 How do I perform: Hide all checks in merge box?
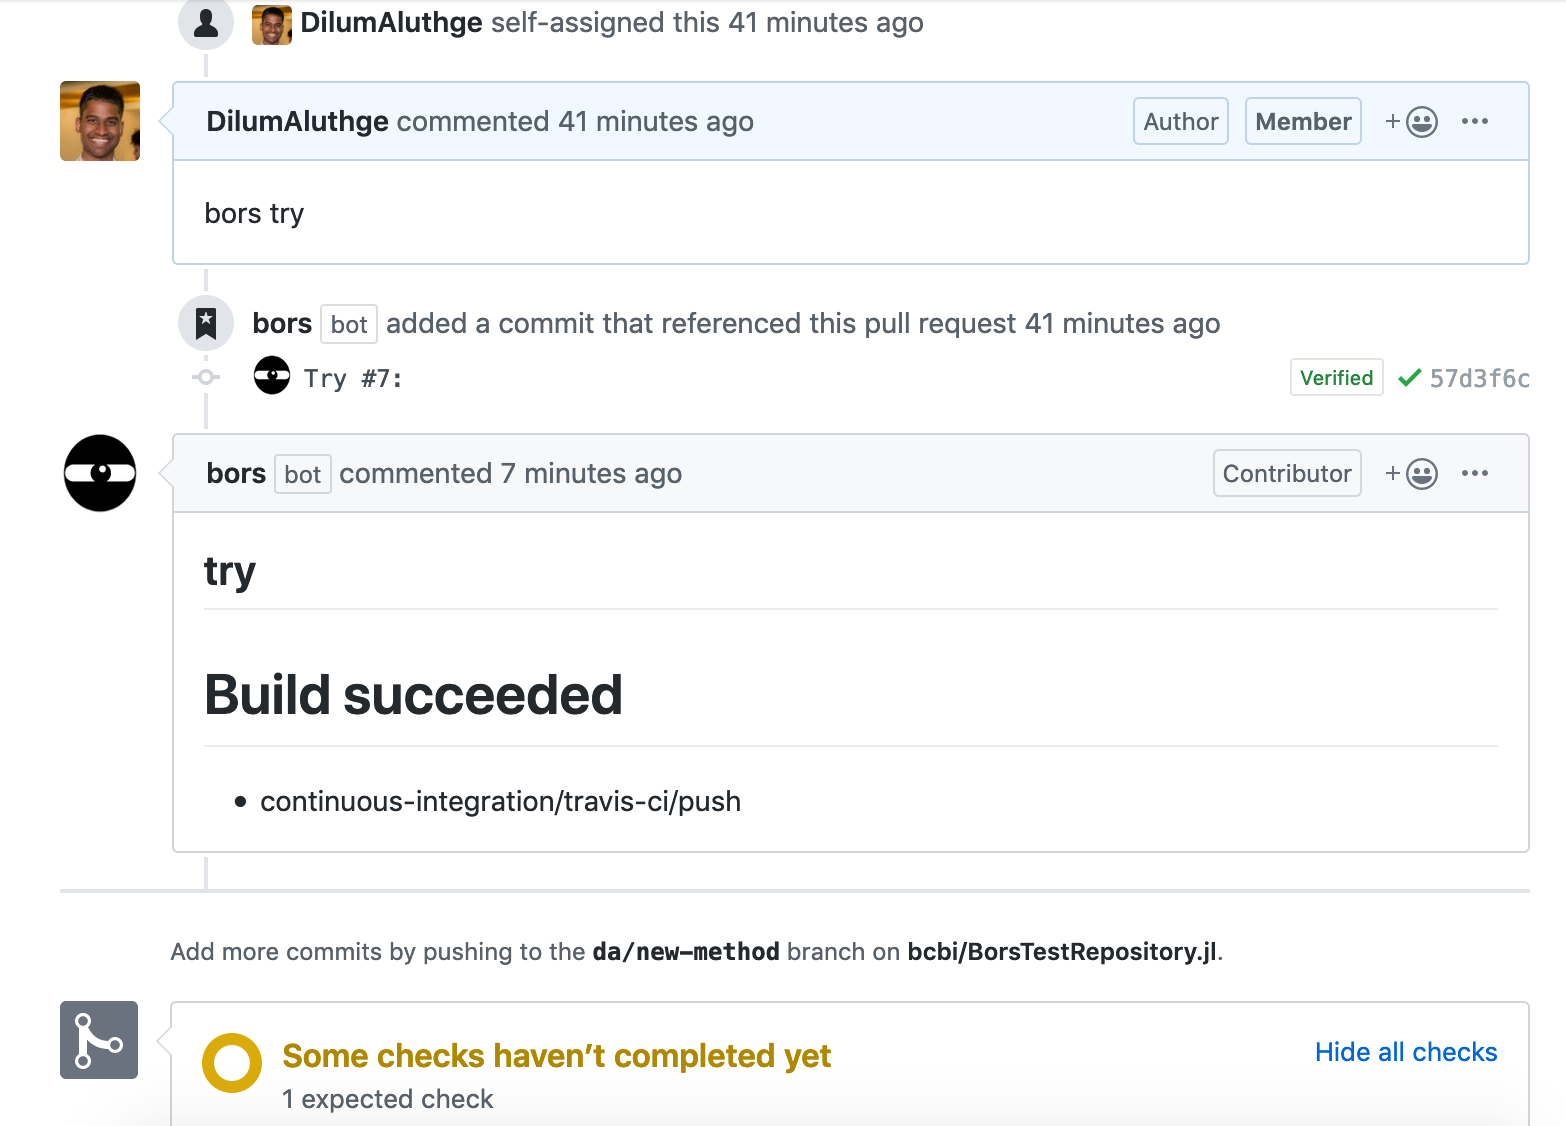pyautogui.click(x=1405, y=1052)
